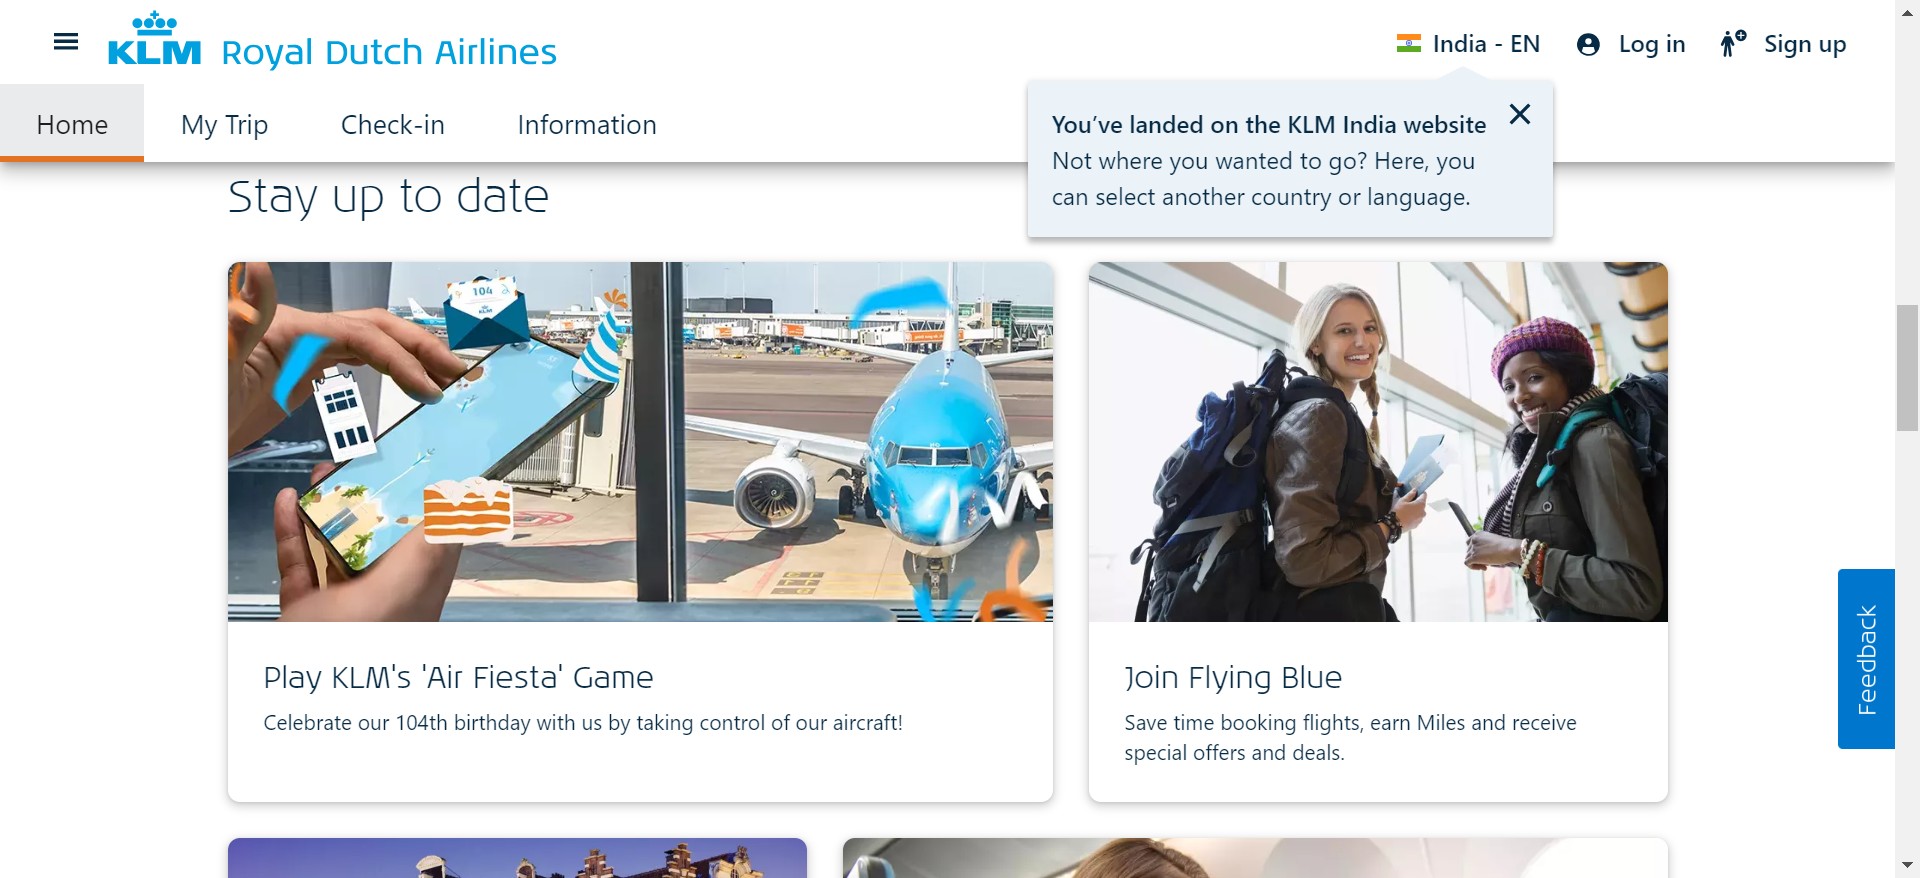
Task: Open the hamburger menu icon
Action: point(66,42)
